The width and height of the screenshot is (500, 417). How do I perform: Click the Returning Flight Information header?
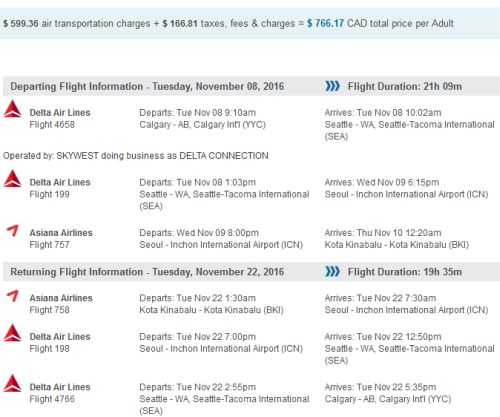click(x=147, y=272)
